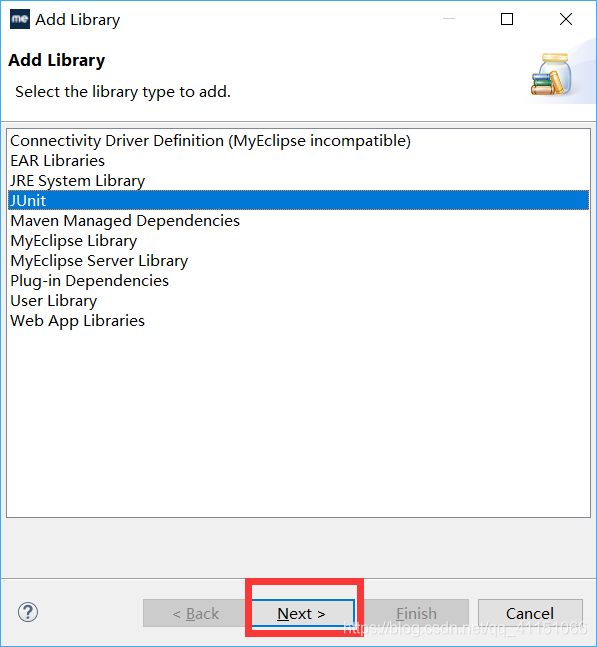Click the disabled Back button
The width and height of the screenshot is (597, 647).
point(195,614)
